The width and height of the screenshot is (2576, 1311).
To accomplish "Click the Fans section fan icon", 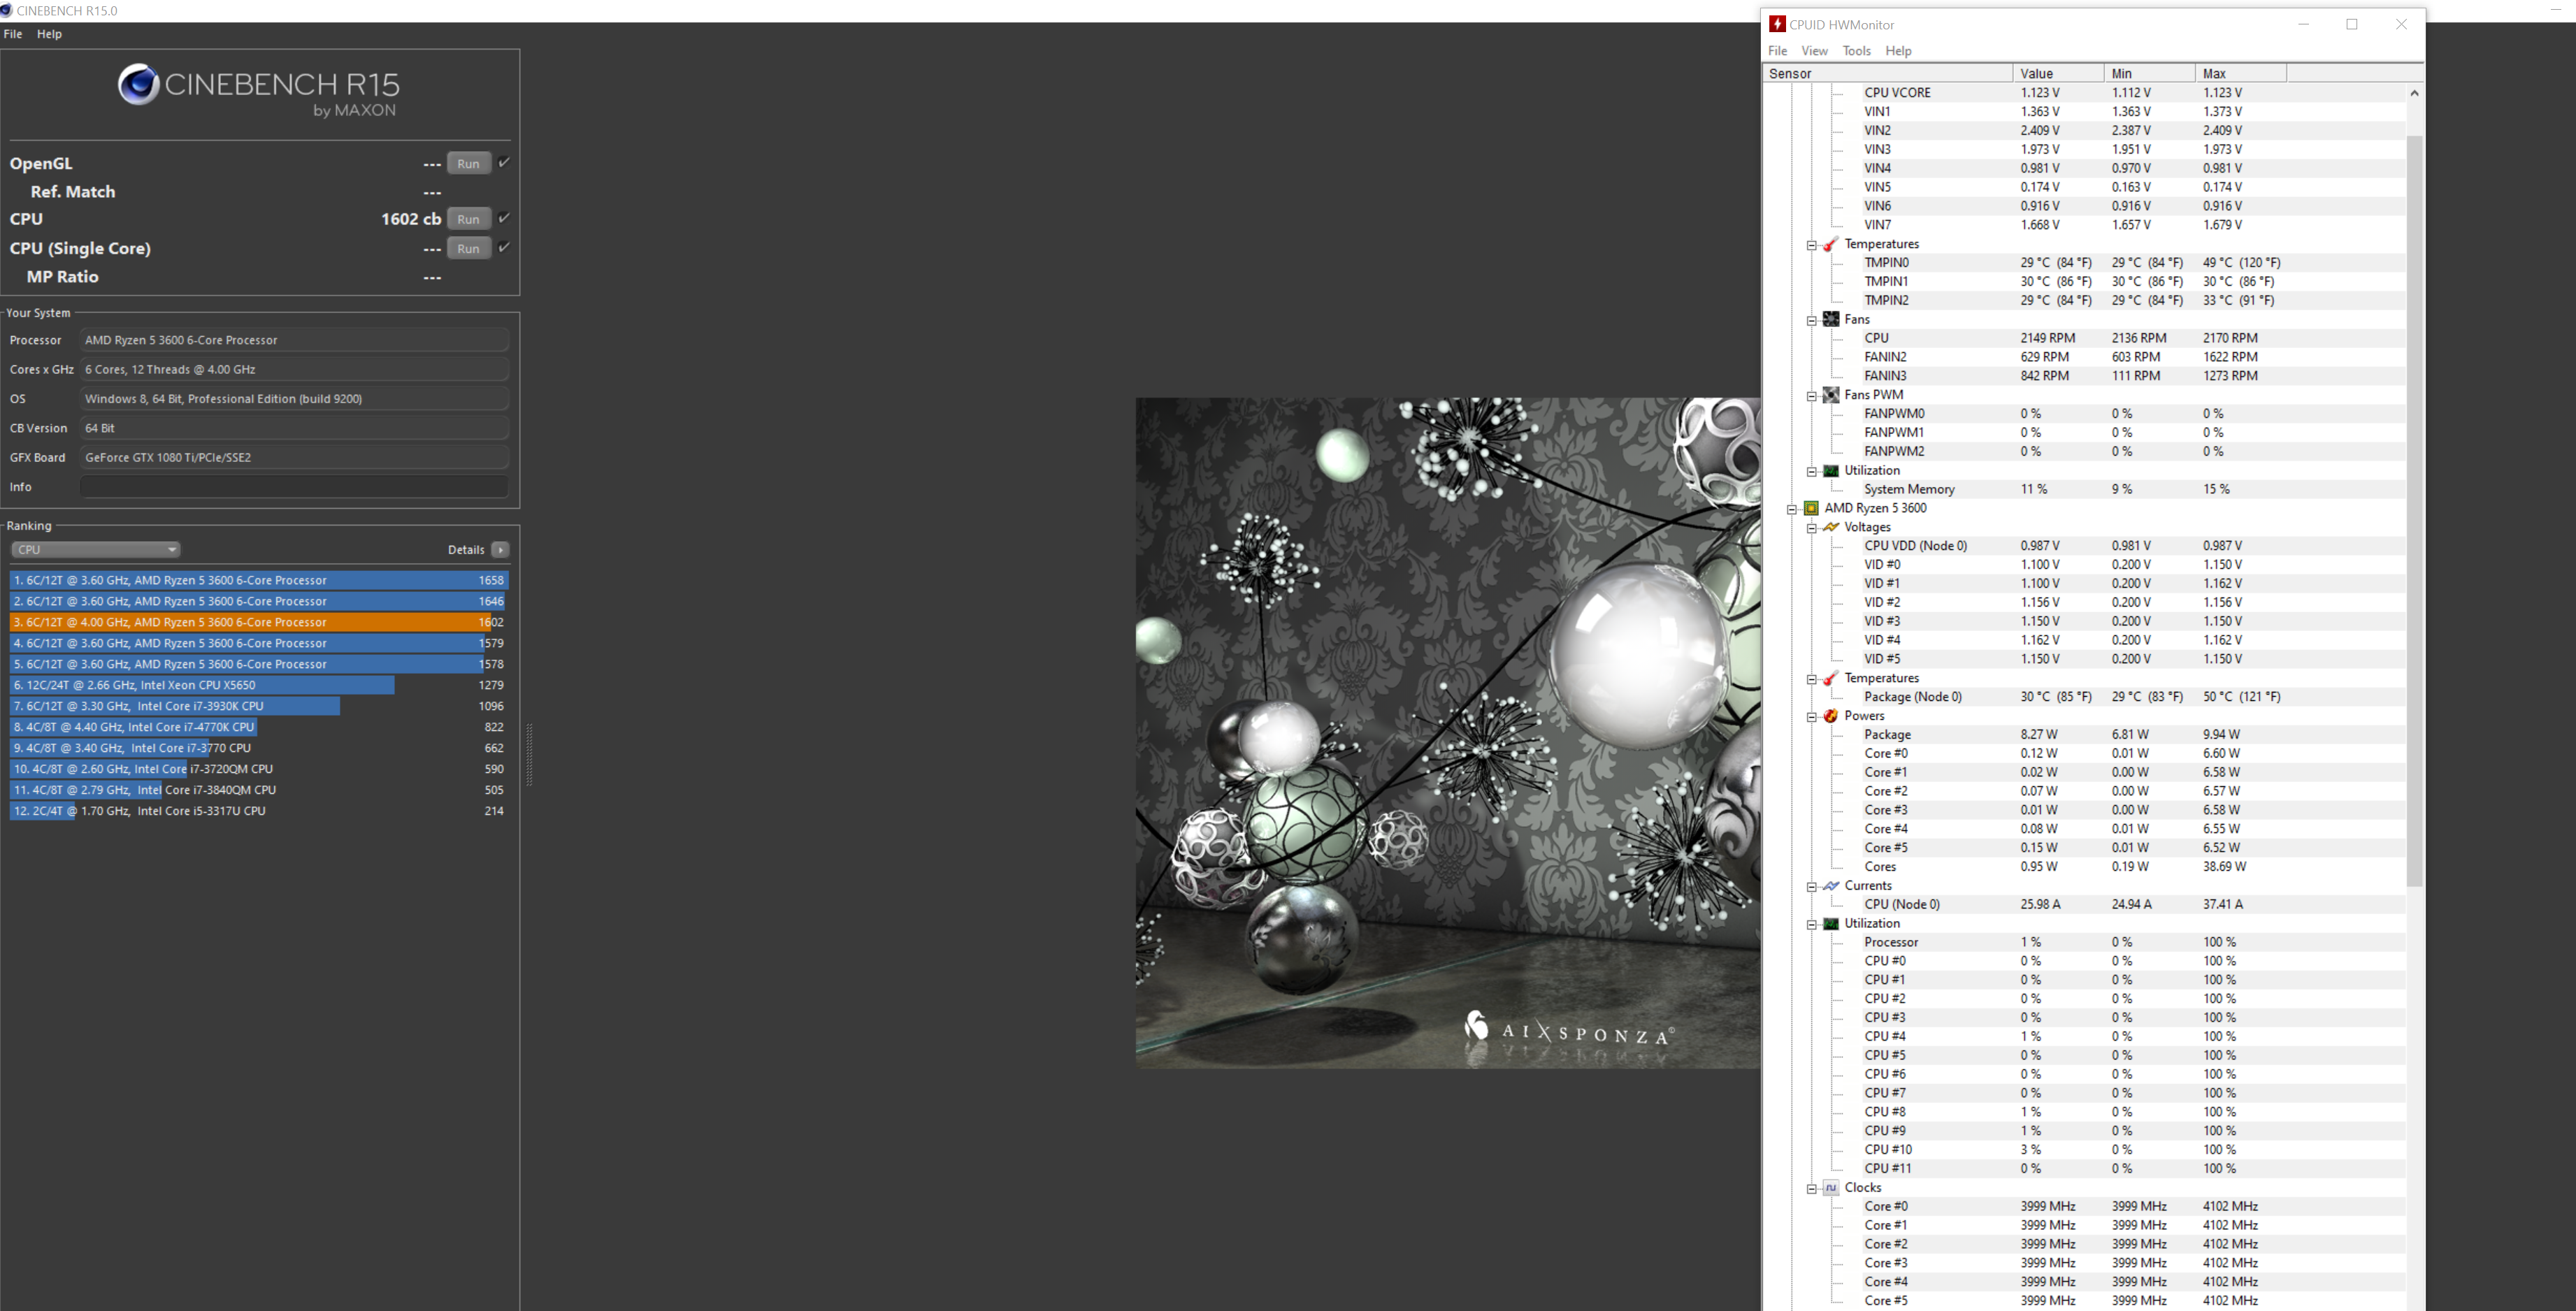I will [1830, 319].
